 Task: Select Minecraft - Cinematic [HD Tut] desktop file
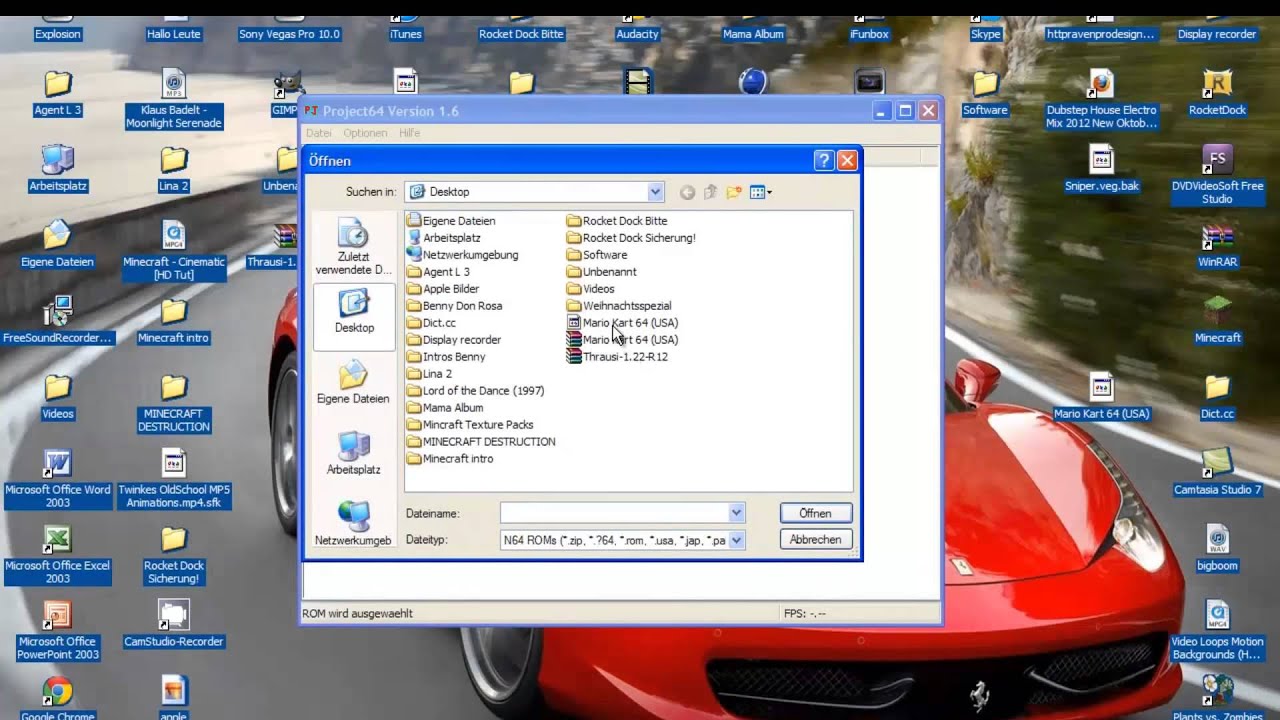174,251
